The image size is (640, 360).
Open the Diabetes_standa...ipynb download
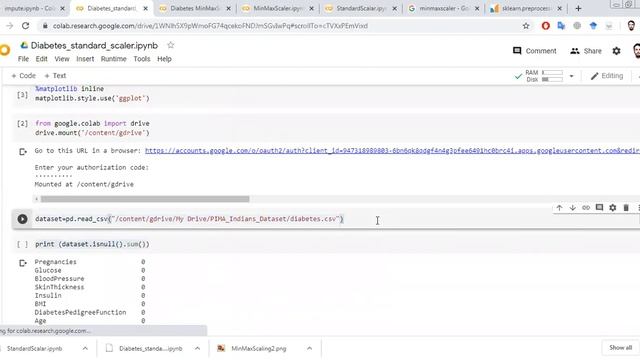tap(146, 348)
